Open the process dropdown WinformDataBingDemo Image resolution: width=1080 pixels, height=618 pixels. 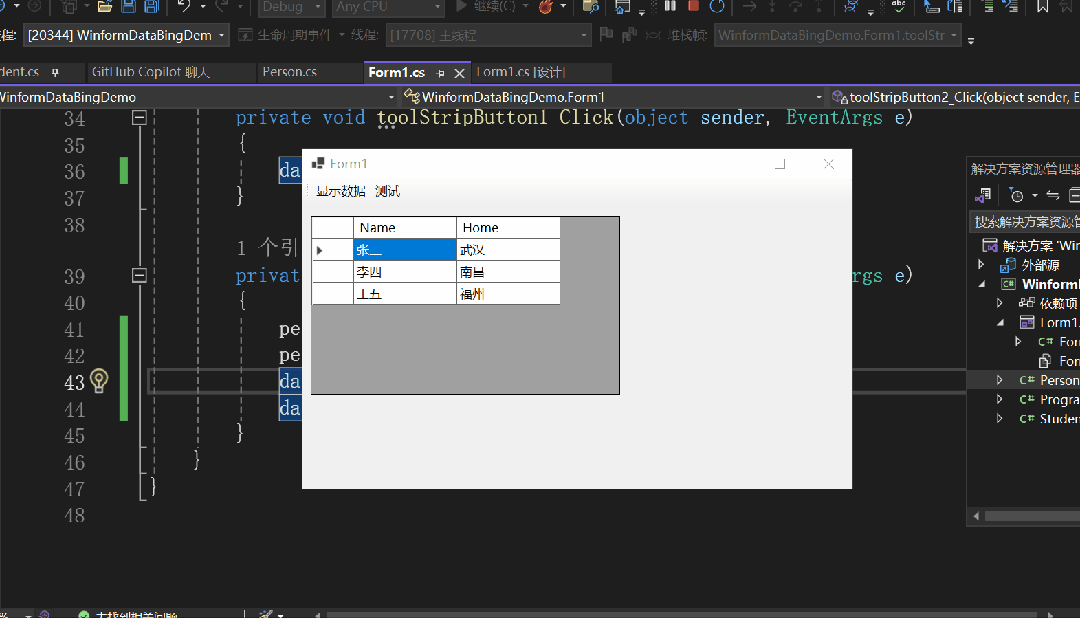126,35
